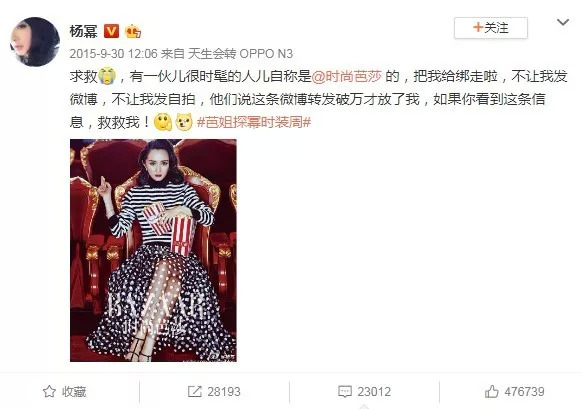Open the poster's username 杨幂
Viewport: 582px width, 409px height.
pyautogui.click(x=84, y=31)
